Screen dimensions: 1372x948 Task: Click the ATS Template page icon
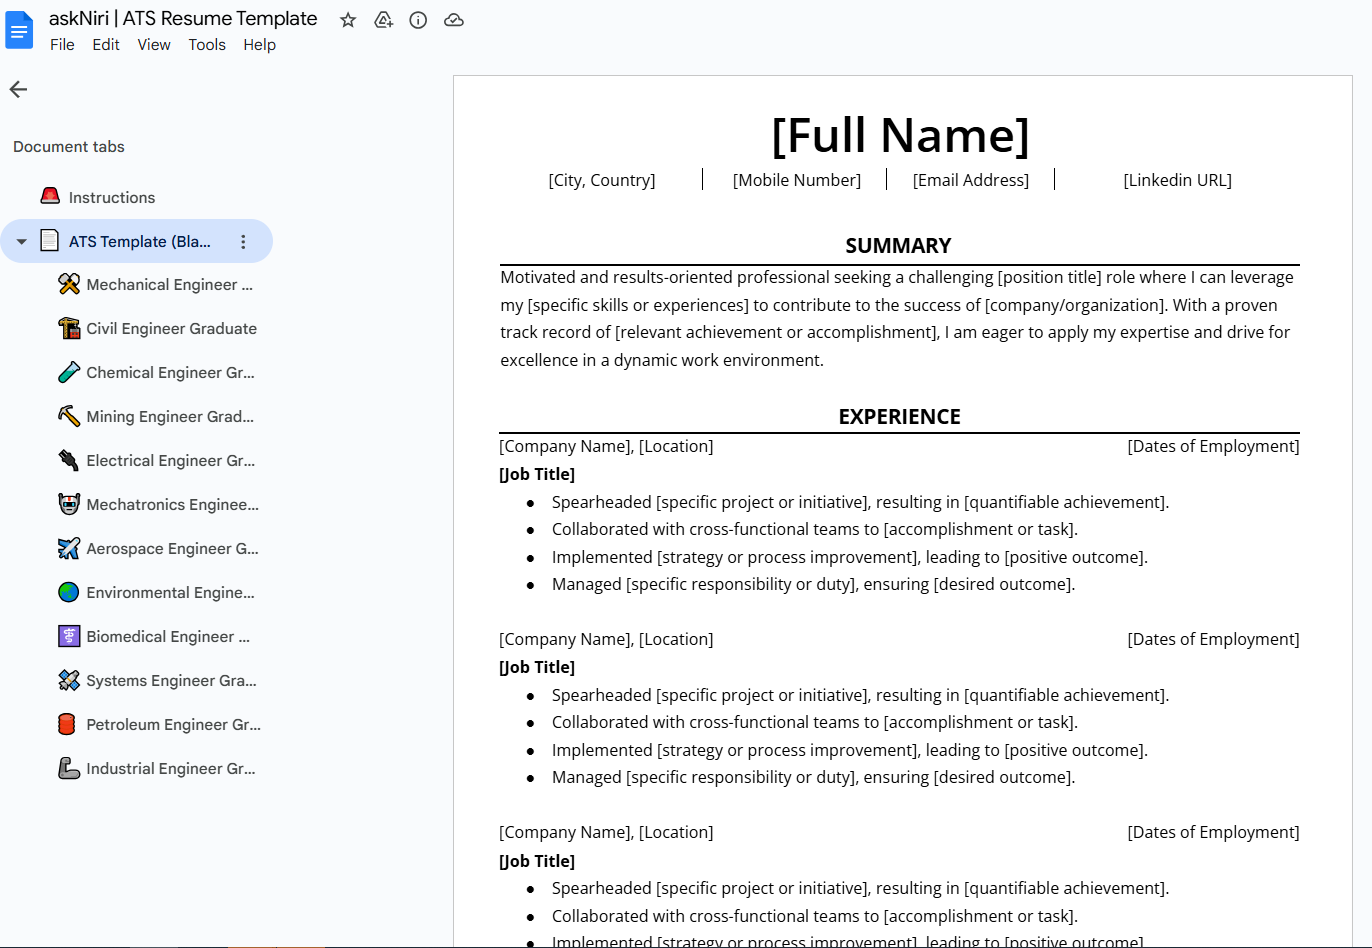49,241
